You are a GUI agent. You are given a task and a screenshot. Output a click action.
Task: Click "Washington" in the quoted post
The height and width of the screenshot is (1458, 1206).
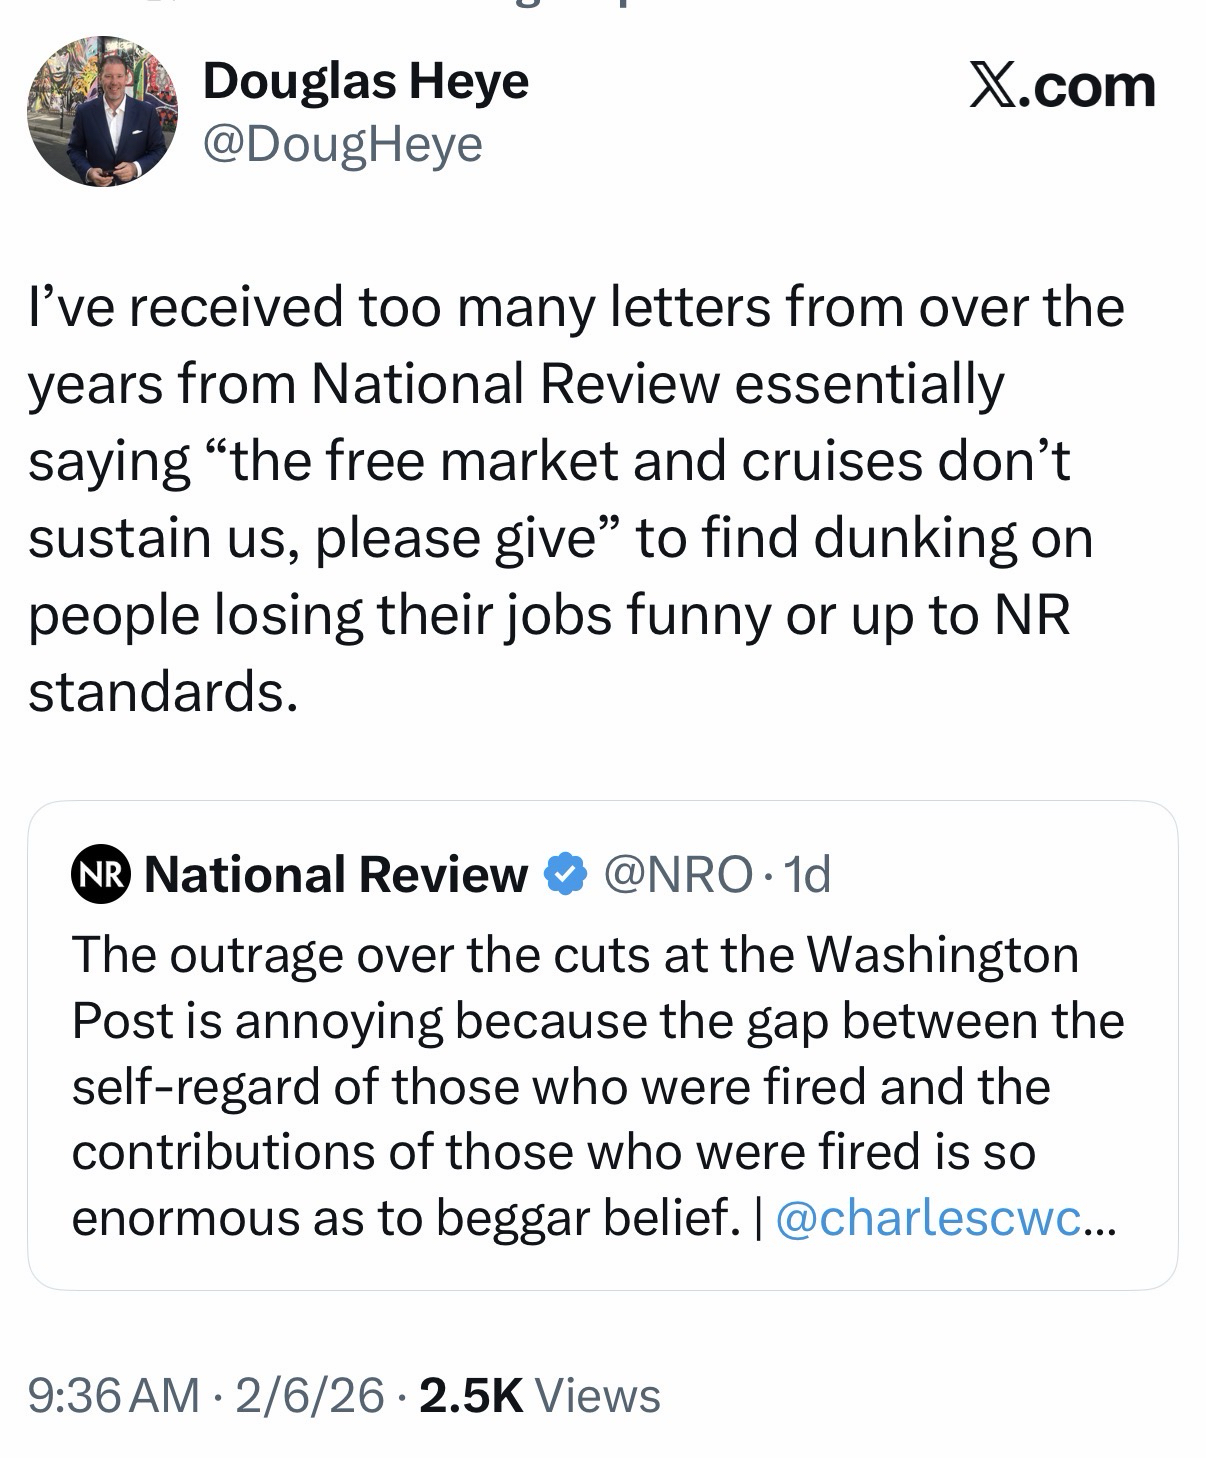pos(943,955)
